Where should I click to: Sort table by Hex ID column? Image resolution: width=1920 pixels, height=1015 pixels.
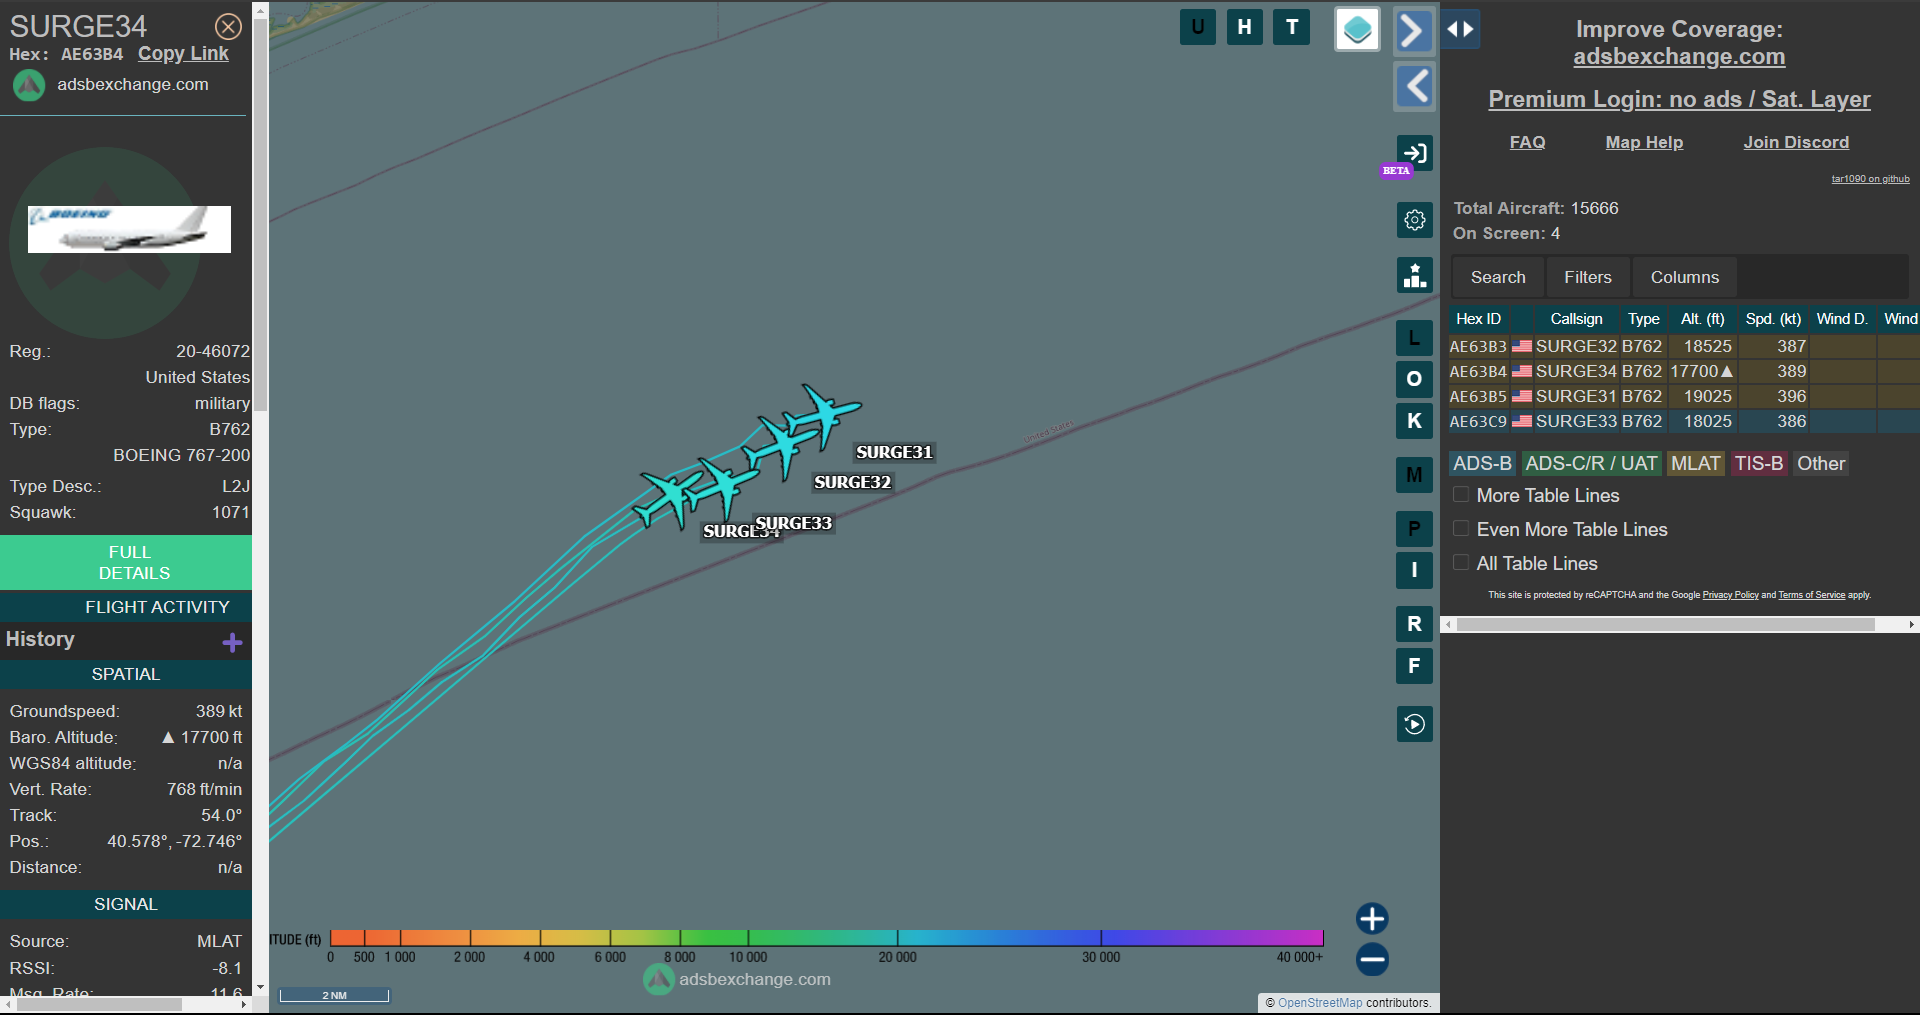click(x=1478, y=319)
